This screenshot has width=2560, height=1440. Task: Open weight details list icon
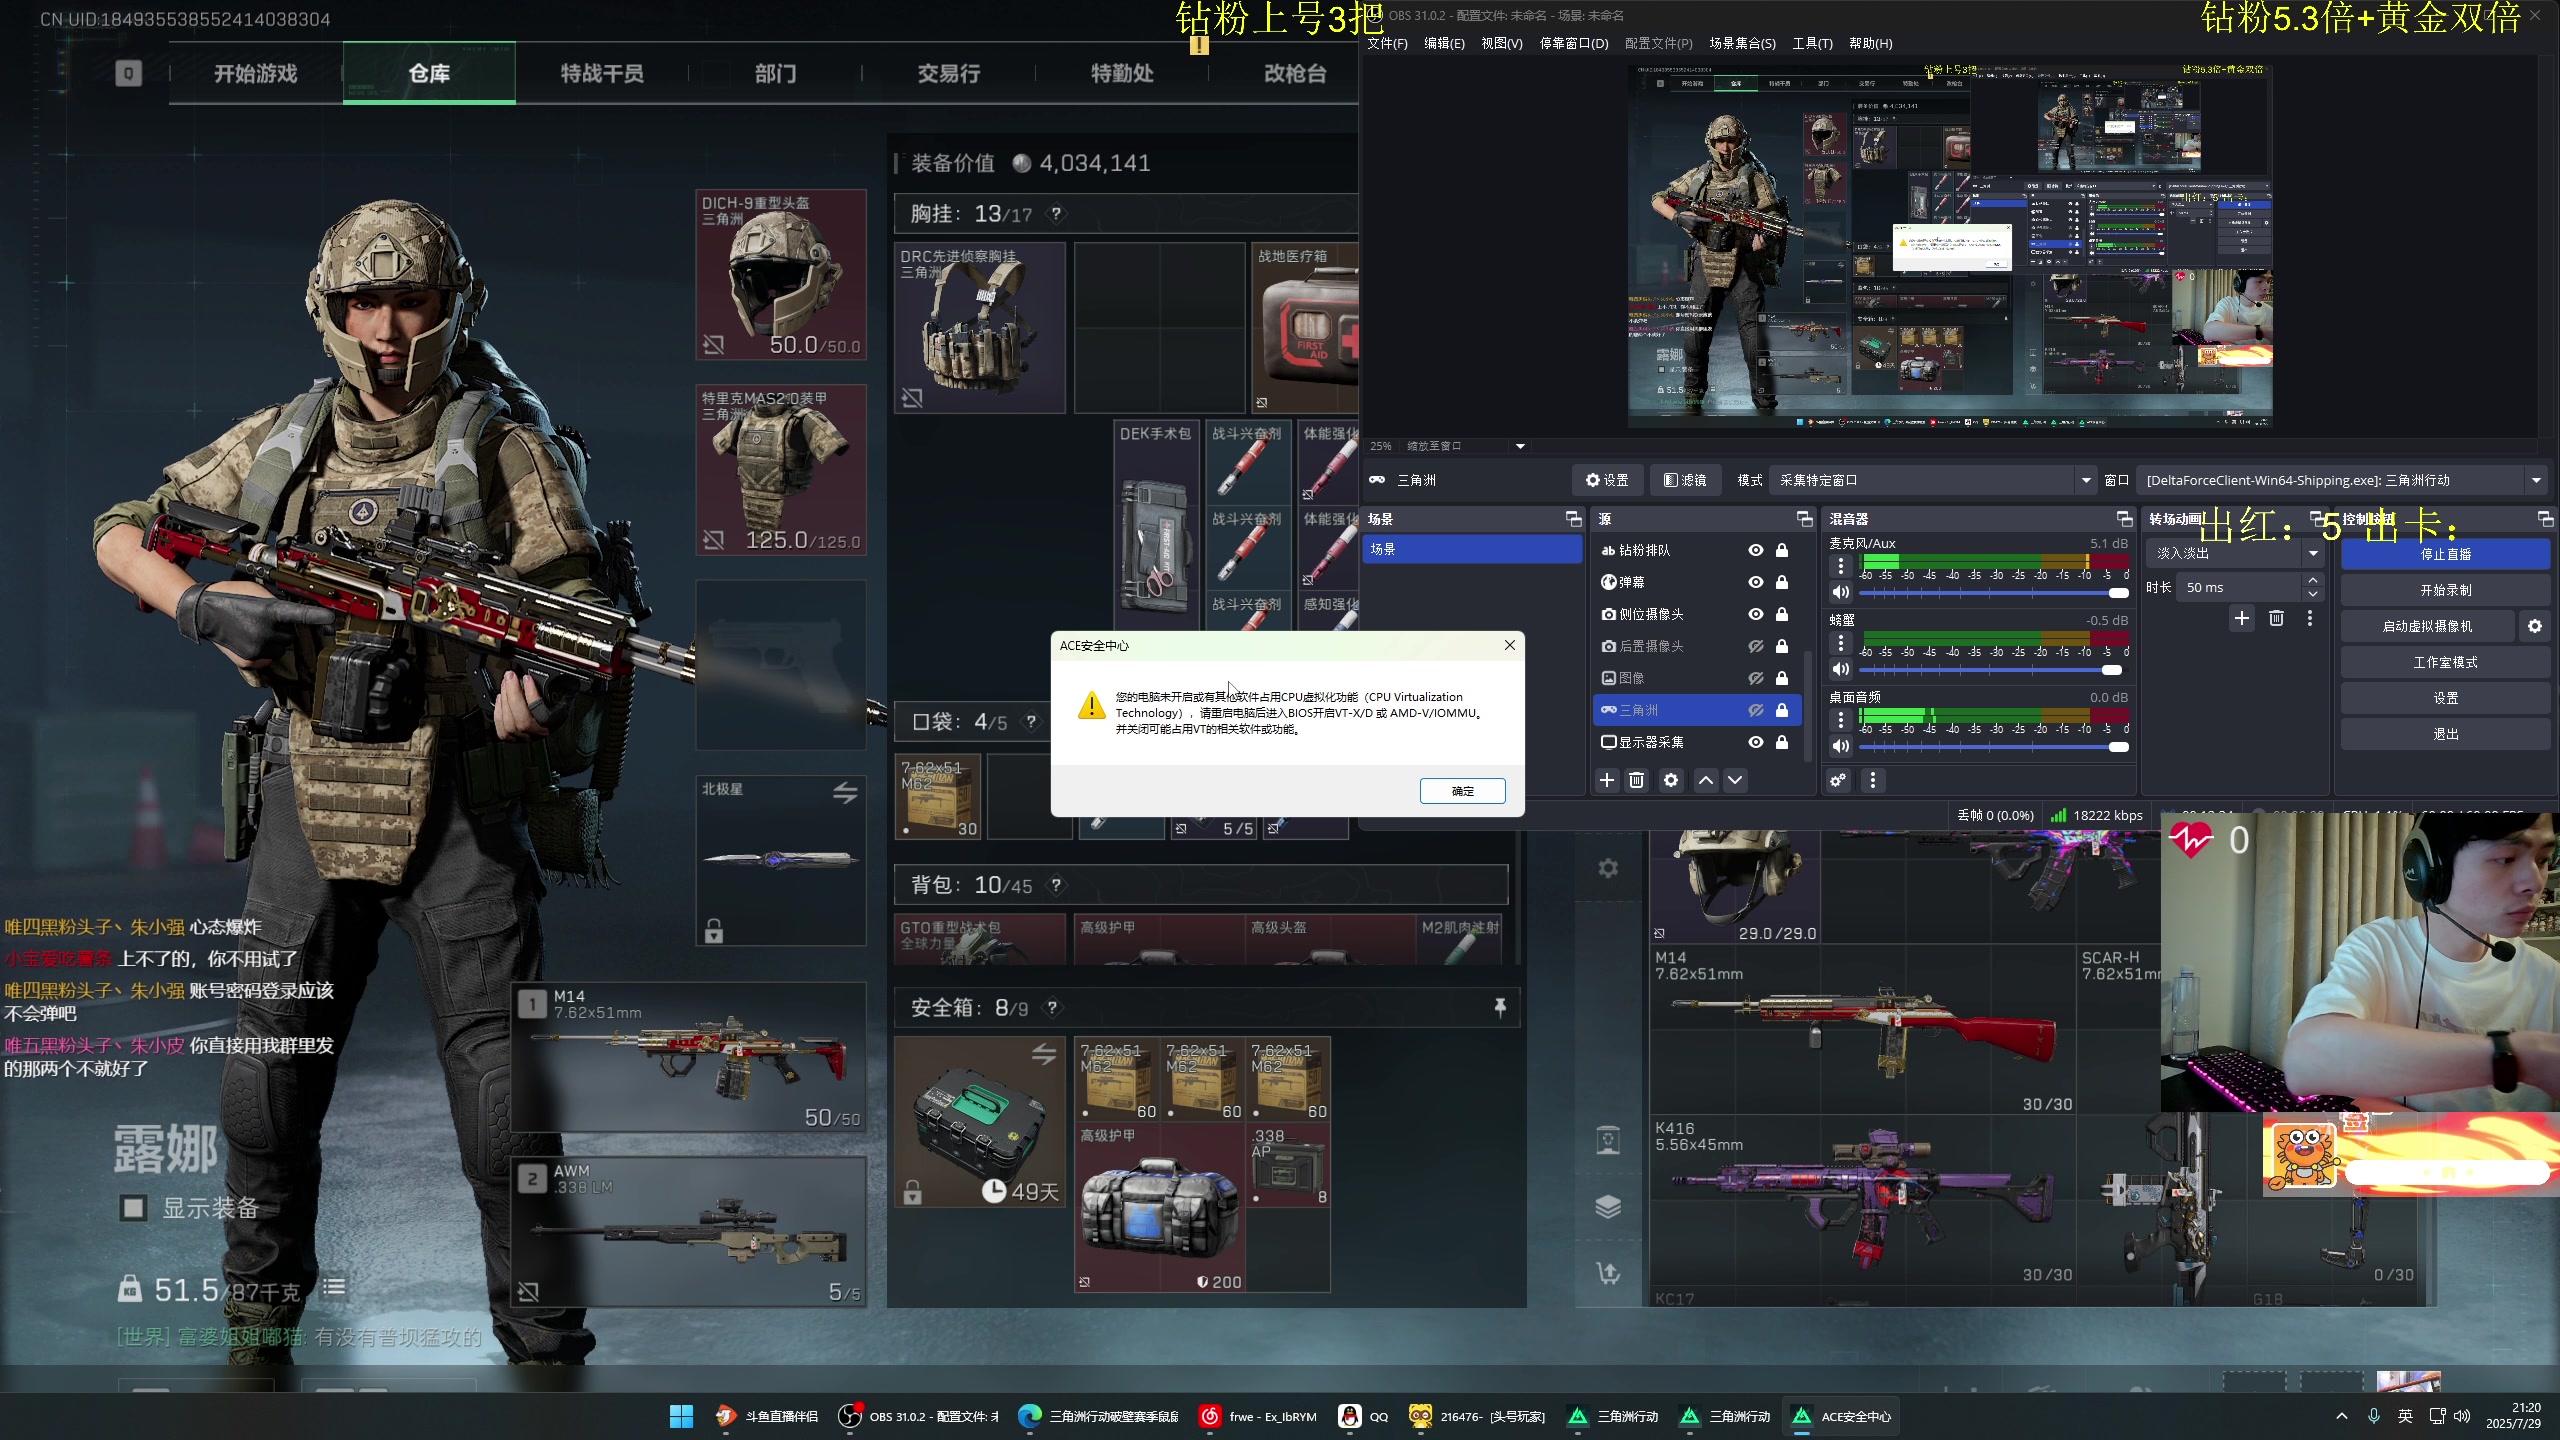tap(334, 1288)
